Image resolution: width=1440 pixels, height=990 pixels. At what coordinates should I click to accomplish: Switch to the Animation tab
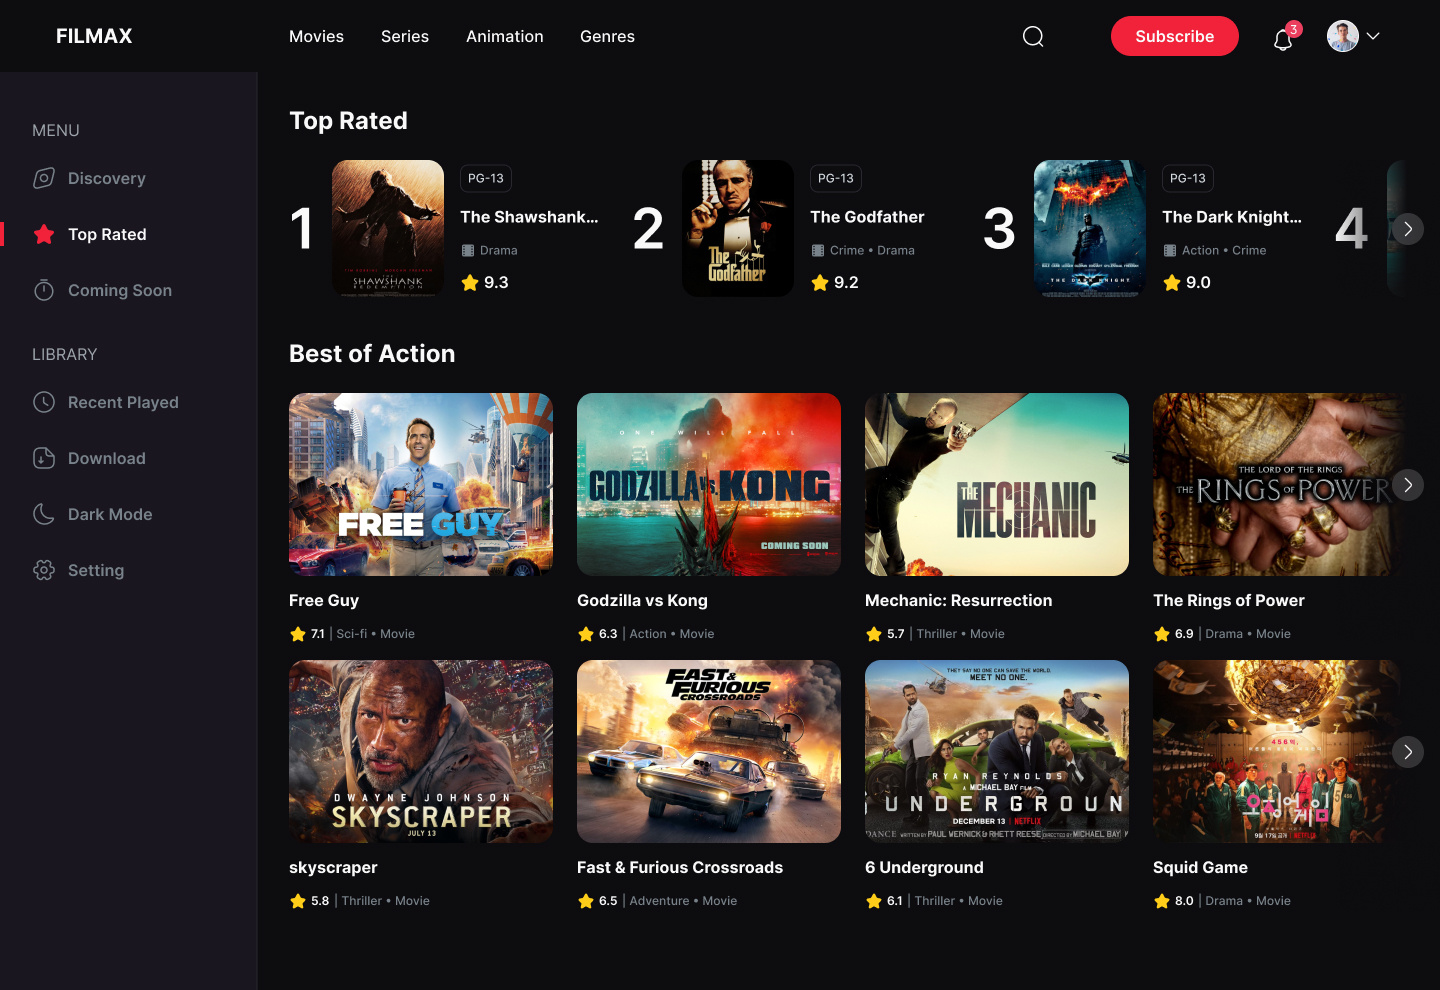(505, 36)
